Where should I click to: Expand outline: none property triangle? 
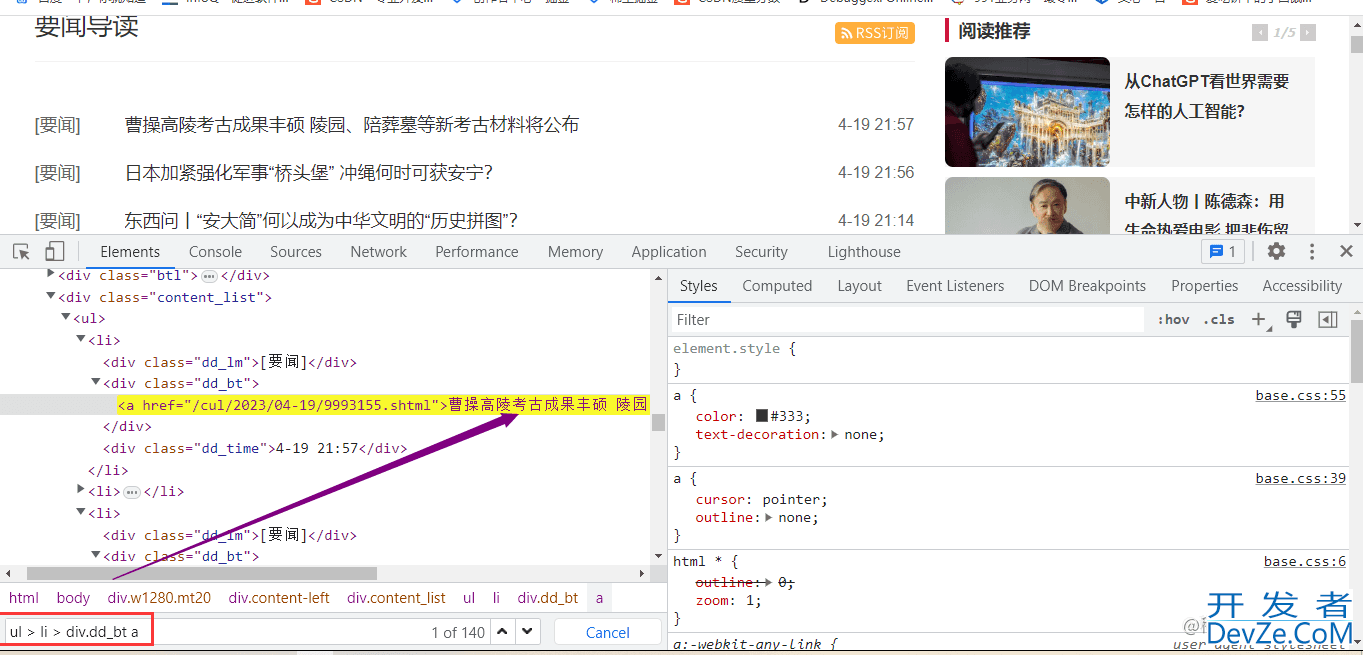769,518
